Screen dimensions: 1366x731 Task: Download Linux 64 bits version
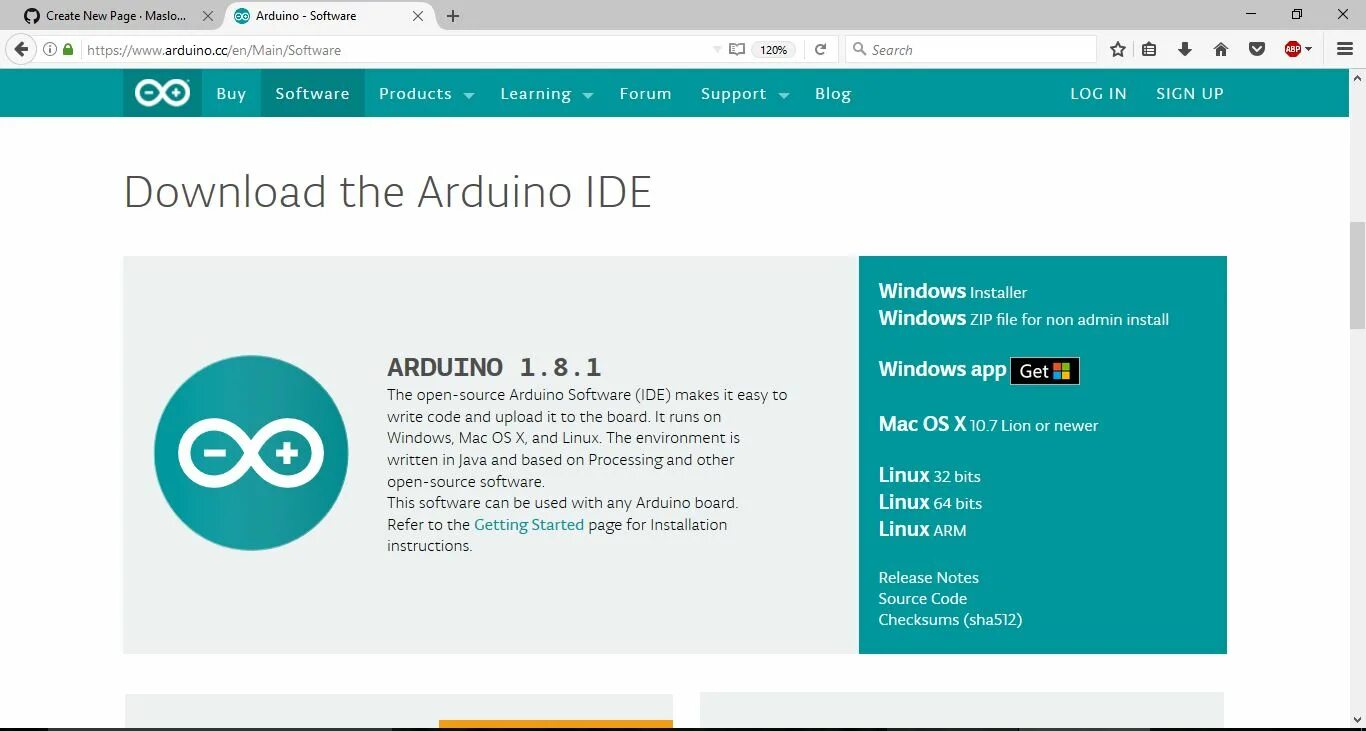pyautogui.click(x=930, y=502)
